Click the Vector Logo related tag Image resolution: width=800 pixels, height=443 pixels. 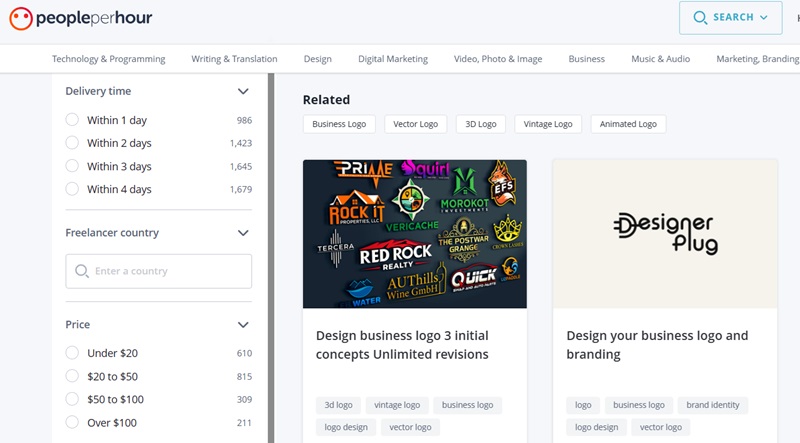click(x=415, y=124)
